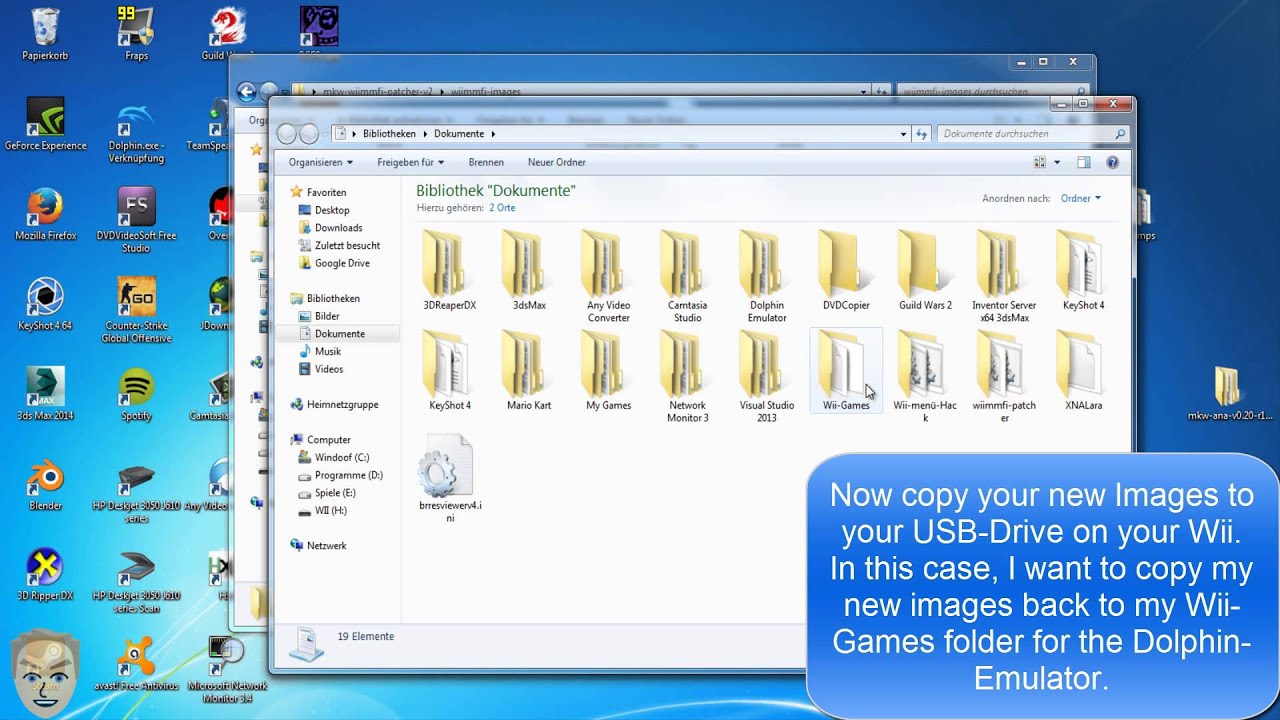Open the DVDVideoSoft Free Studio shortcut
The height and width of the screenshot is (720, 1280).
coord(136,220)
